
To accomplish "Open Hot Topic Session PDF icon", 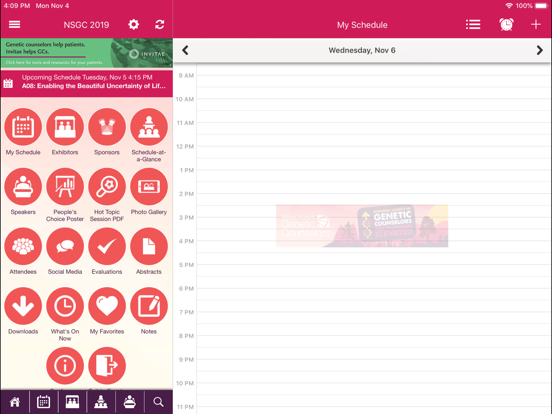I will coord(107,187).
